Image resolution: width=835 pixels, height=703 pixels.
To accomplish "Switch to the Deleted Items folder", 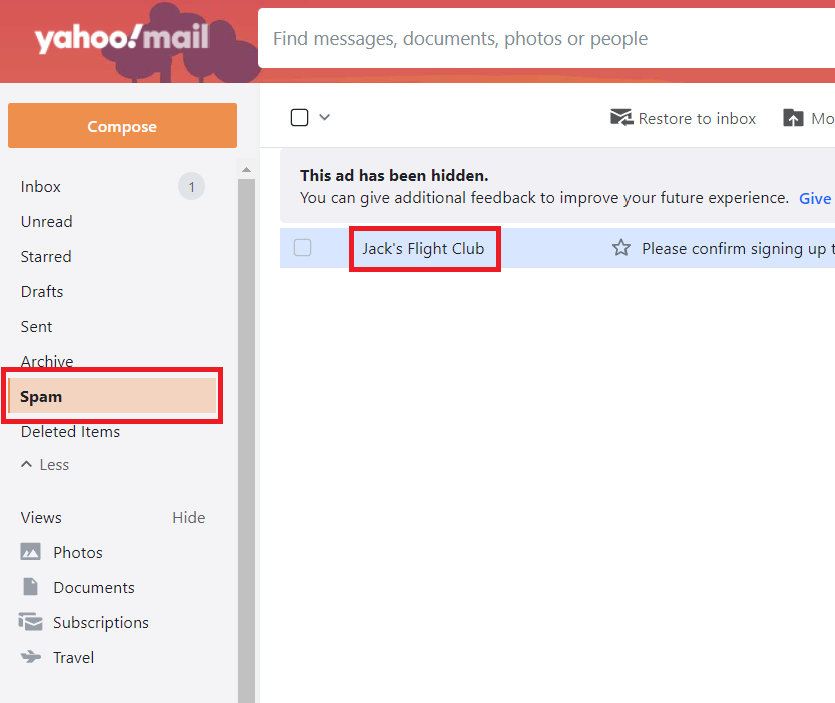I will 70,431.
